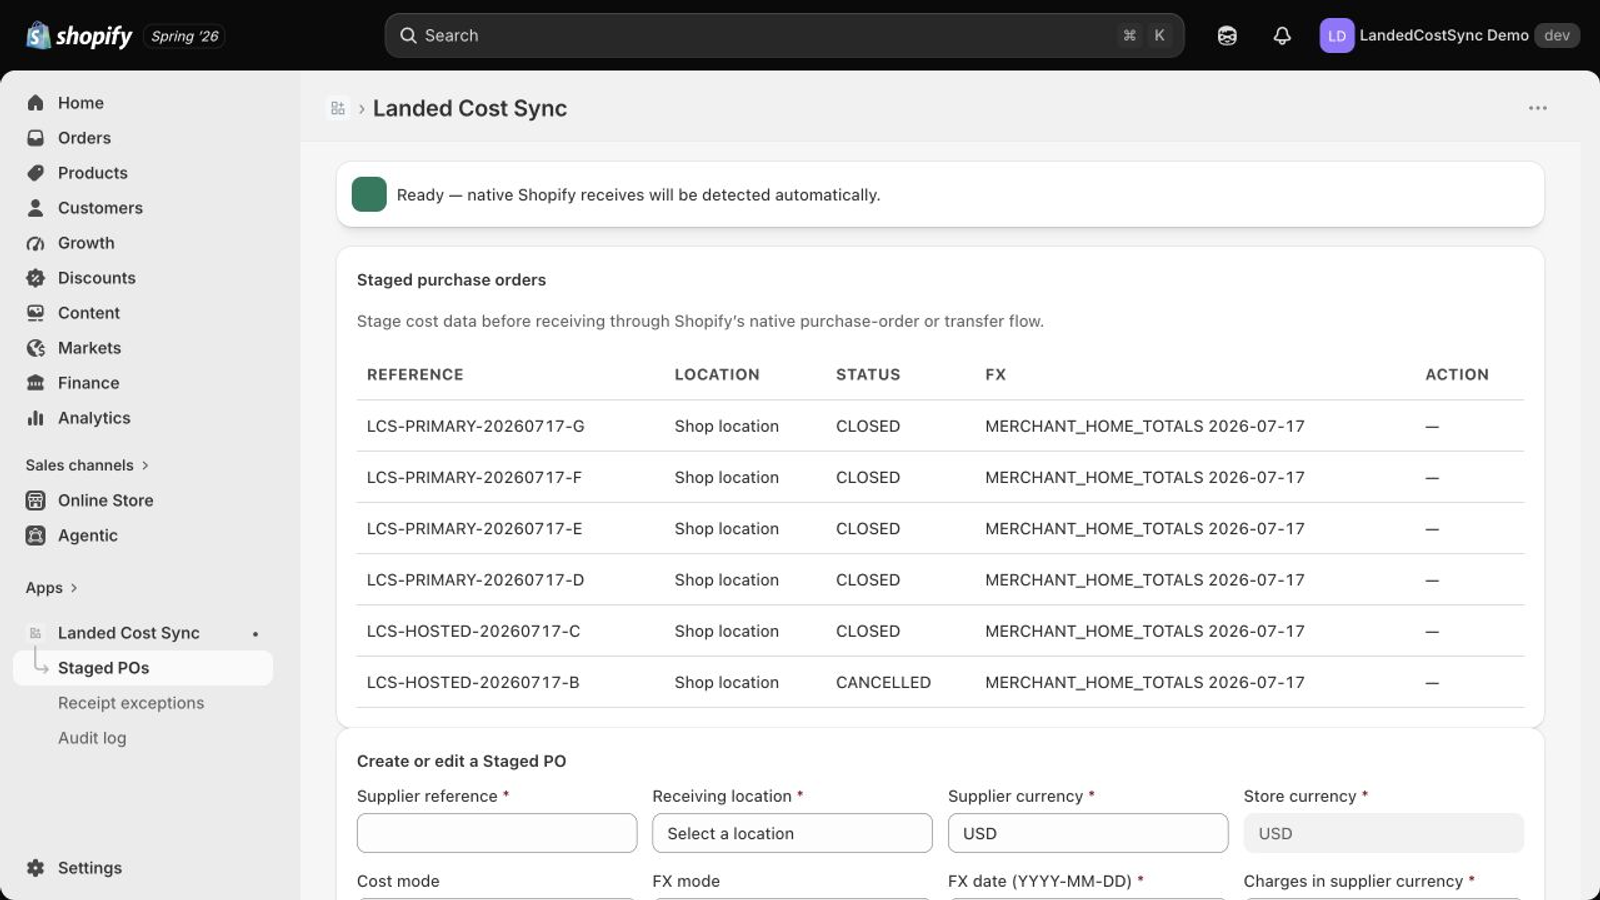Click the app icon beside the page title

(338, 108)
